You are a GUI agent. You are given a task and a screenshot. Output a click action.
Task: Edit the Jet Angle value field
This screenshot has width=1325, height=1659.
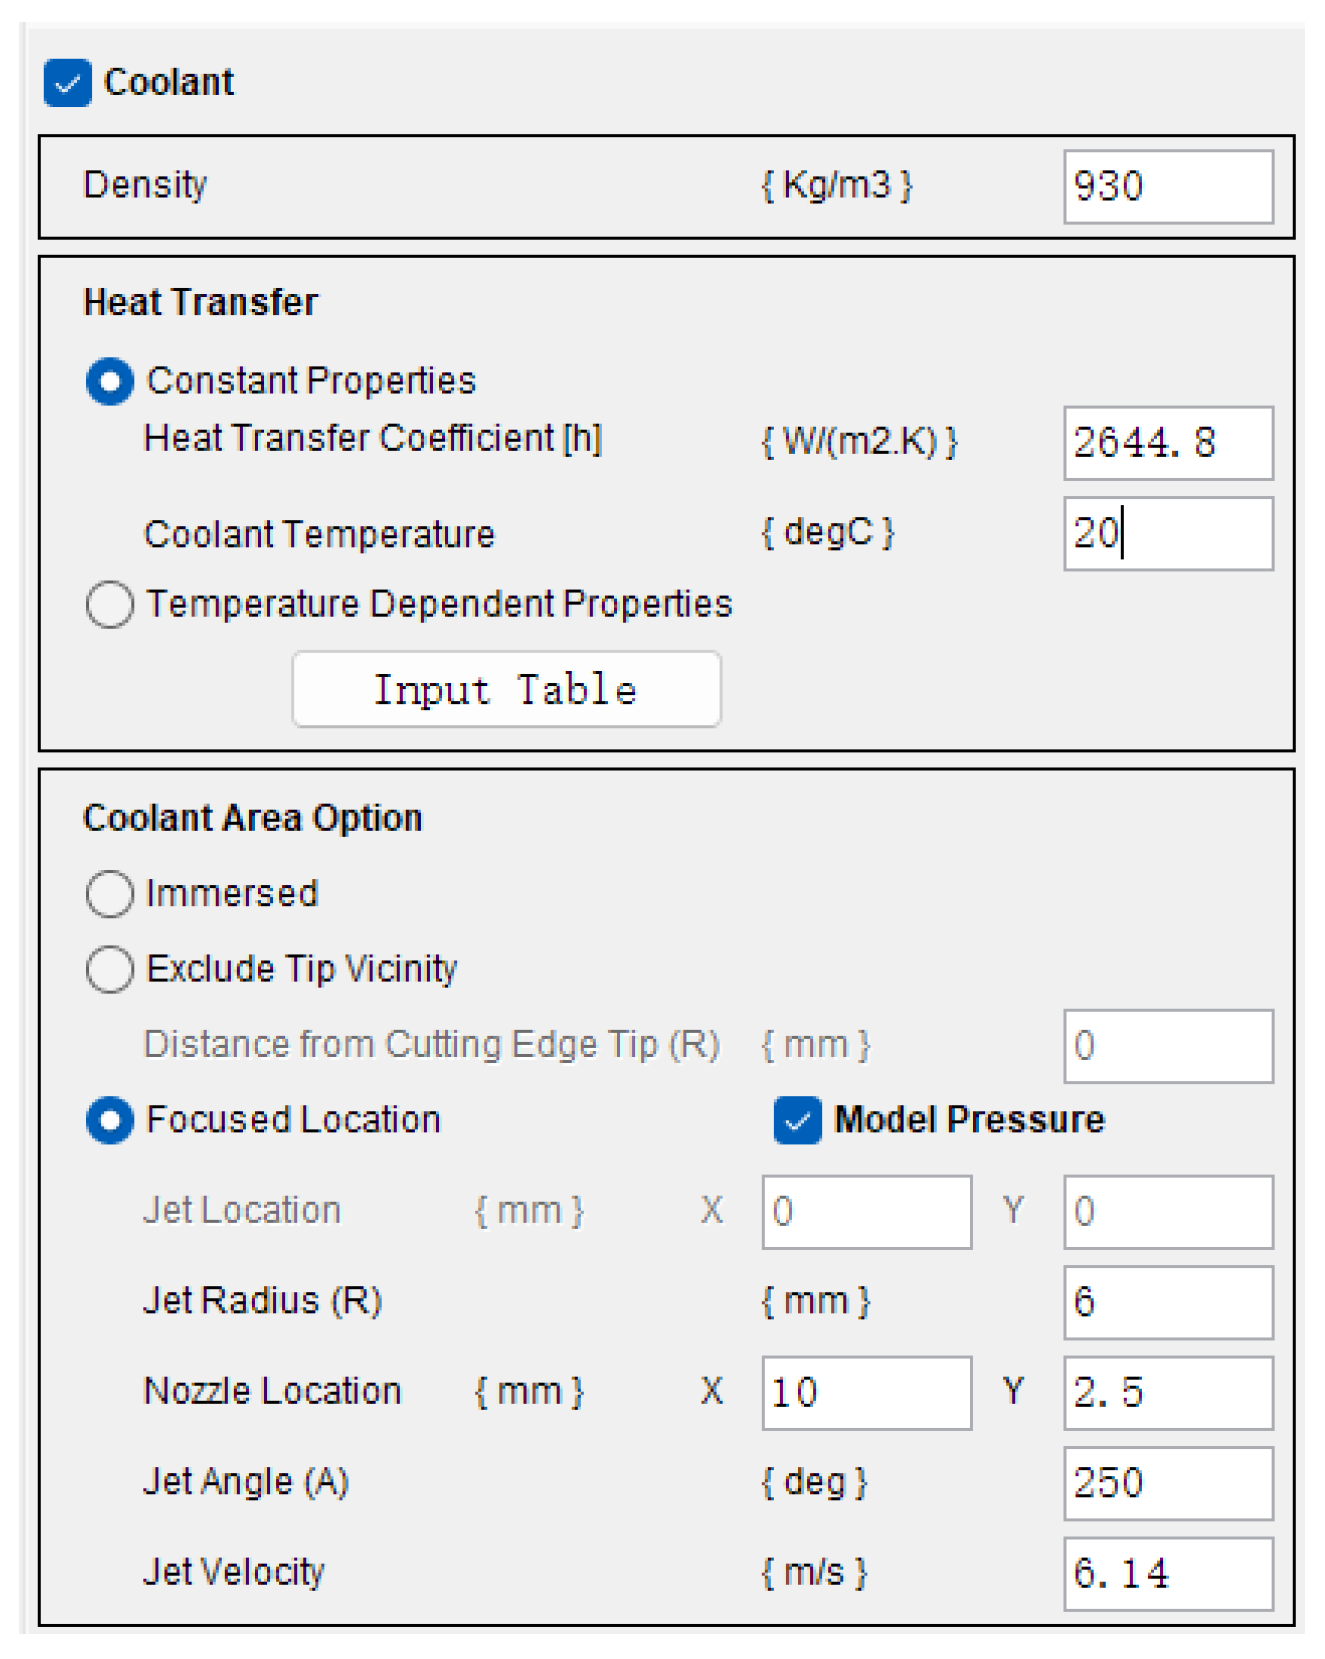coord(1167,1482)
